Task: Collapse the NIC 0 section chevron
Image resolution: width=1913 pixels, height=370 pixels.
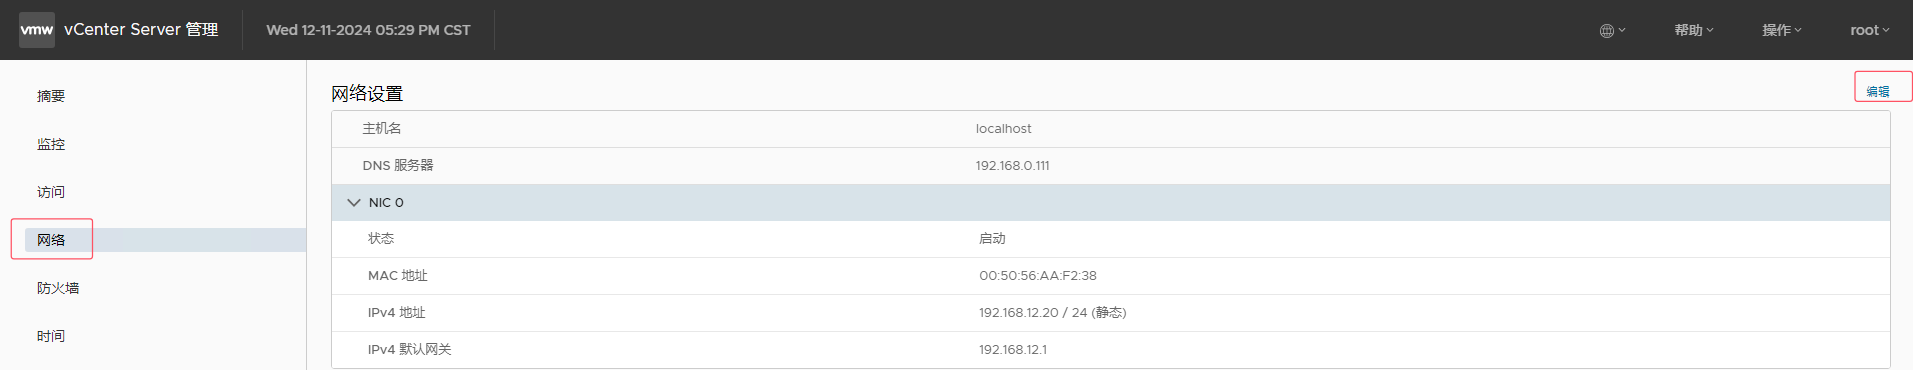Action: (353, 202)
